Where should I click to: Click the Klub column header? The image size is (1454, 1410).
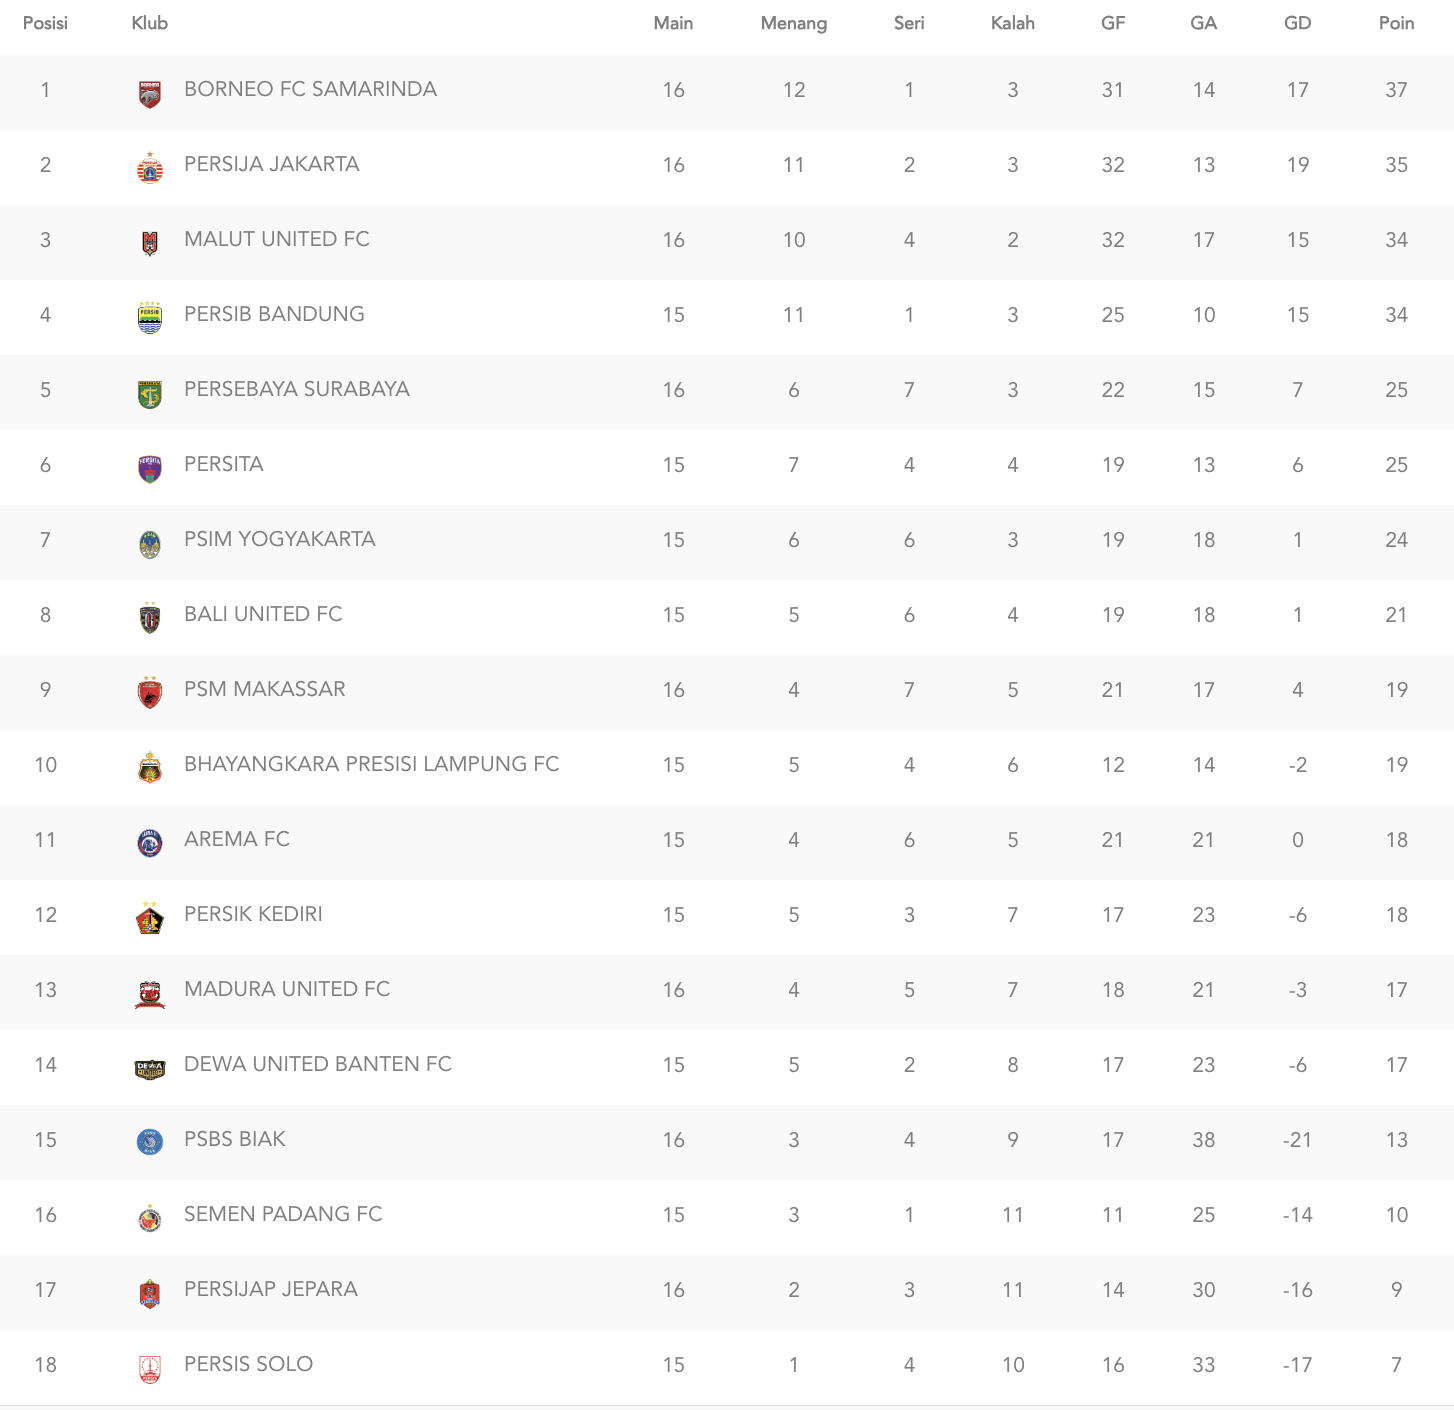149,23
